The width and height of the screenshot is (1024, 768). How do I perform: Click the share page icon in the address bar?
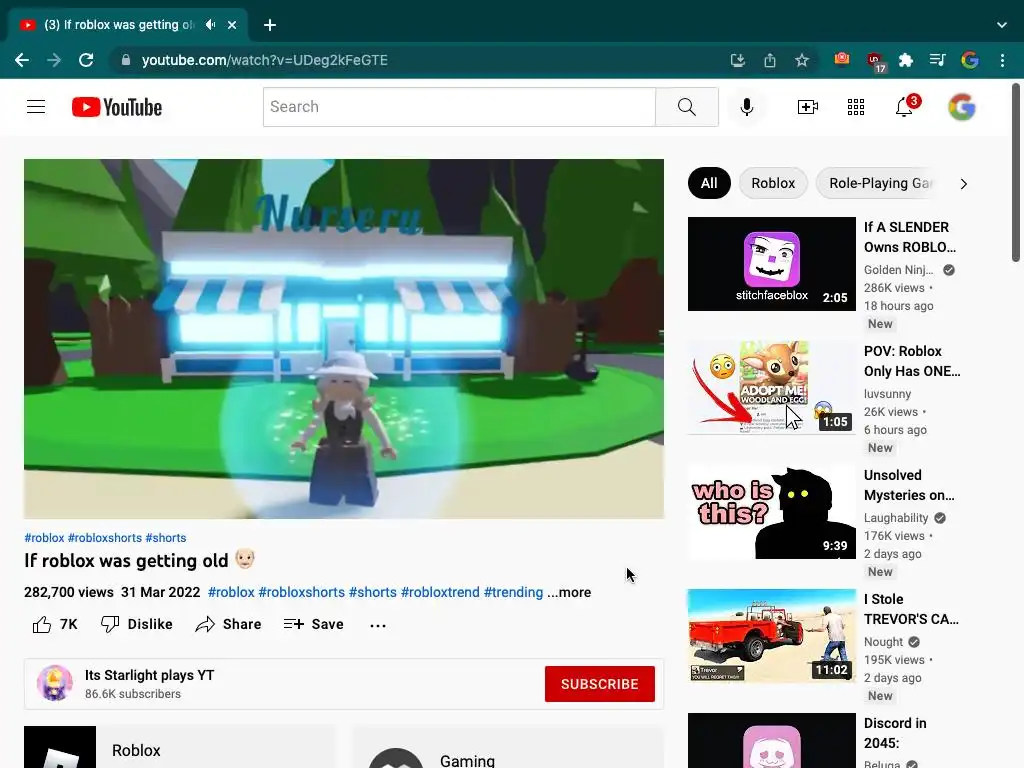pyautogui.click(x=770, y=60)
